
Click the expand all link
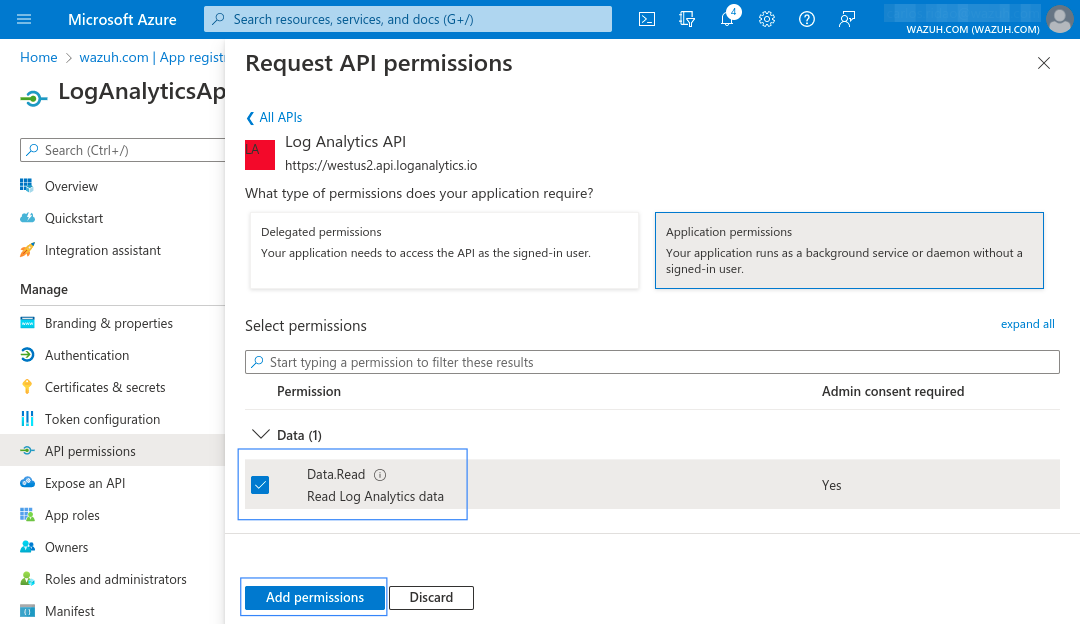coord(1027,324)
